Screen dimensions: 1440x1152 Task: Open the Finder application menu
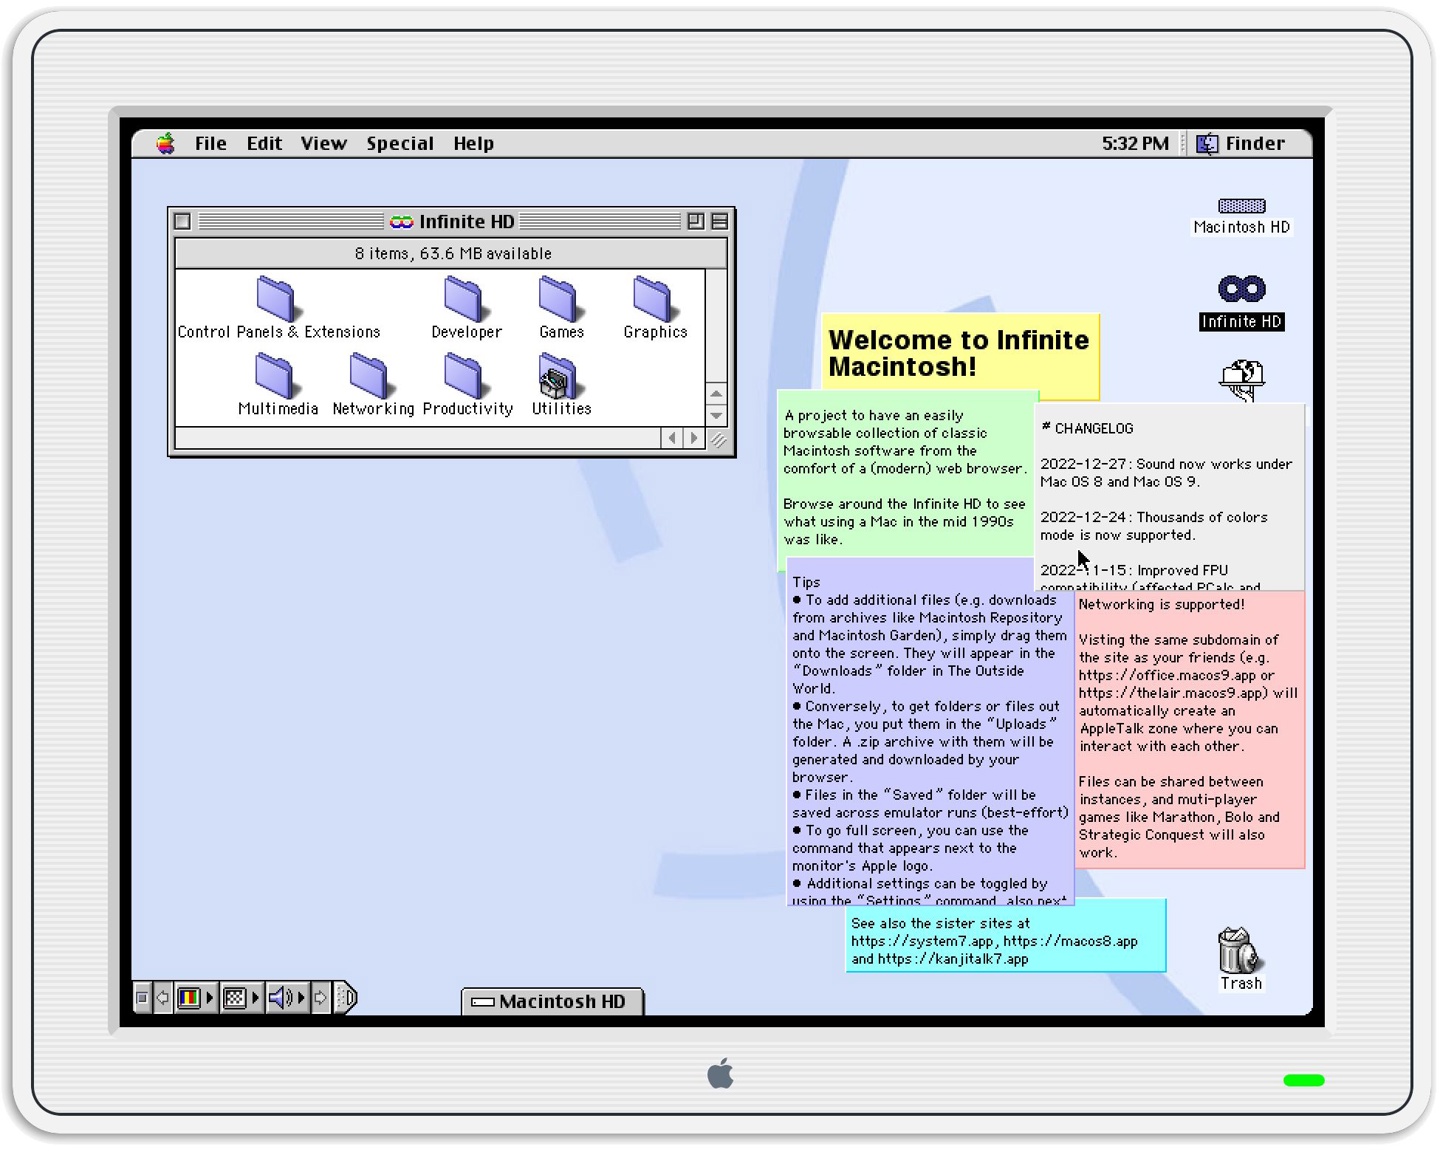[1241, 143]
